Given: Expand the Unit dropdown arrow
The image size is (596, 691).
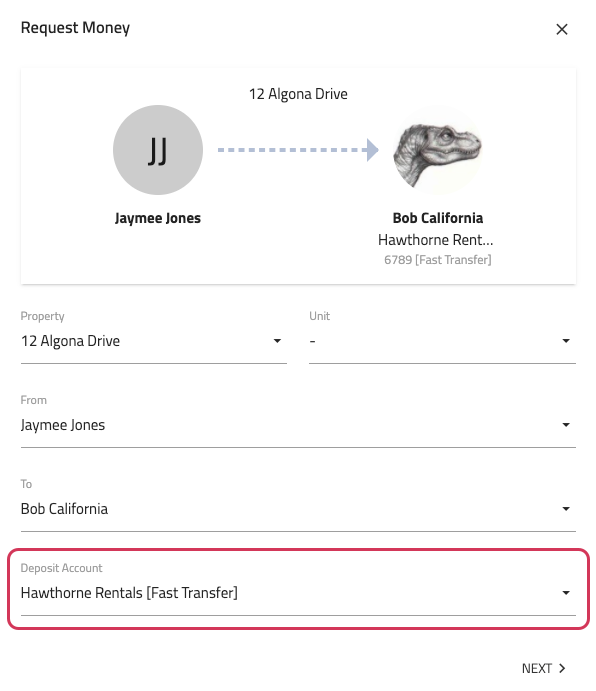Looking at the screenshot, I should pyautogui.click(x=566, y=341).
